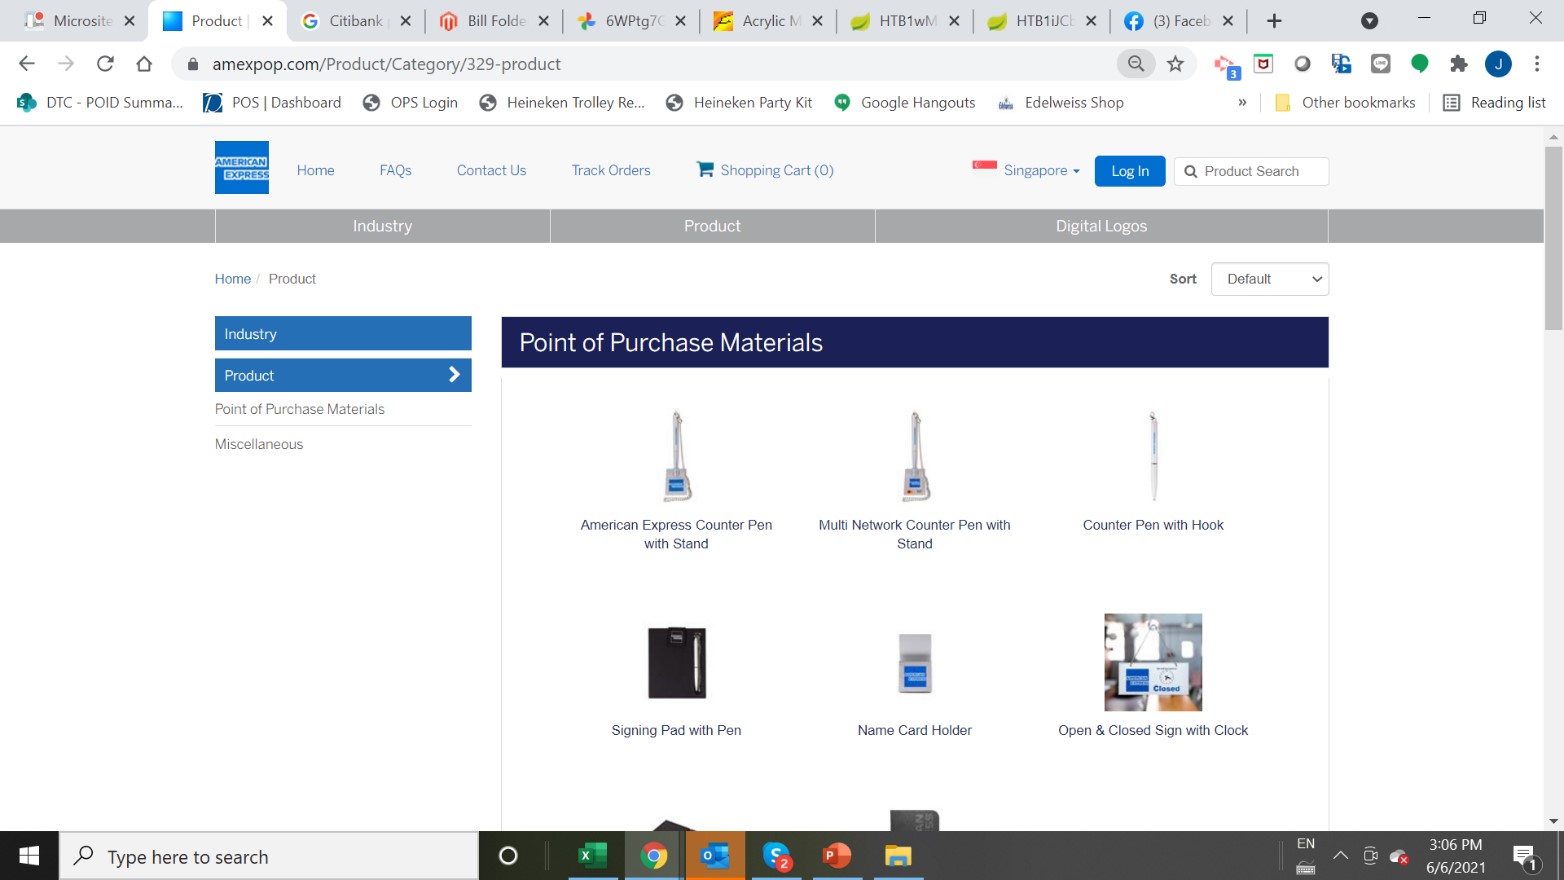Open the Contact Us link

491,170
